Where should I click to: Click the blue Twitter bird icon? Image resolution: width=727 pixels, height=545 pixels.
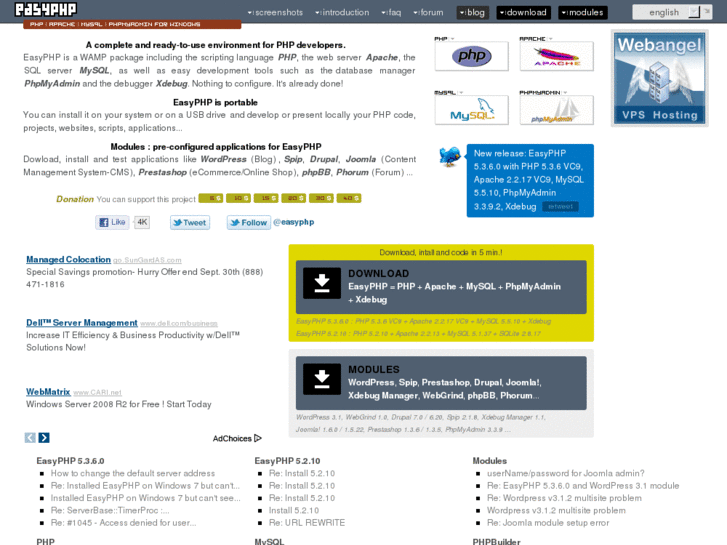click(450, 156)
